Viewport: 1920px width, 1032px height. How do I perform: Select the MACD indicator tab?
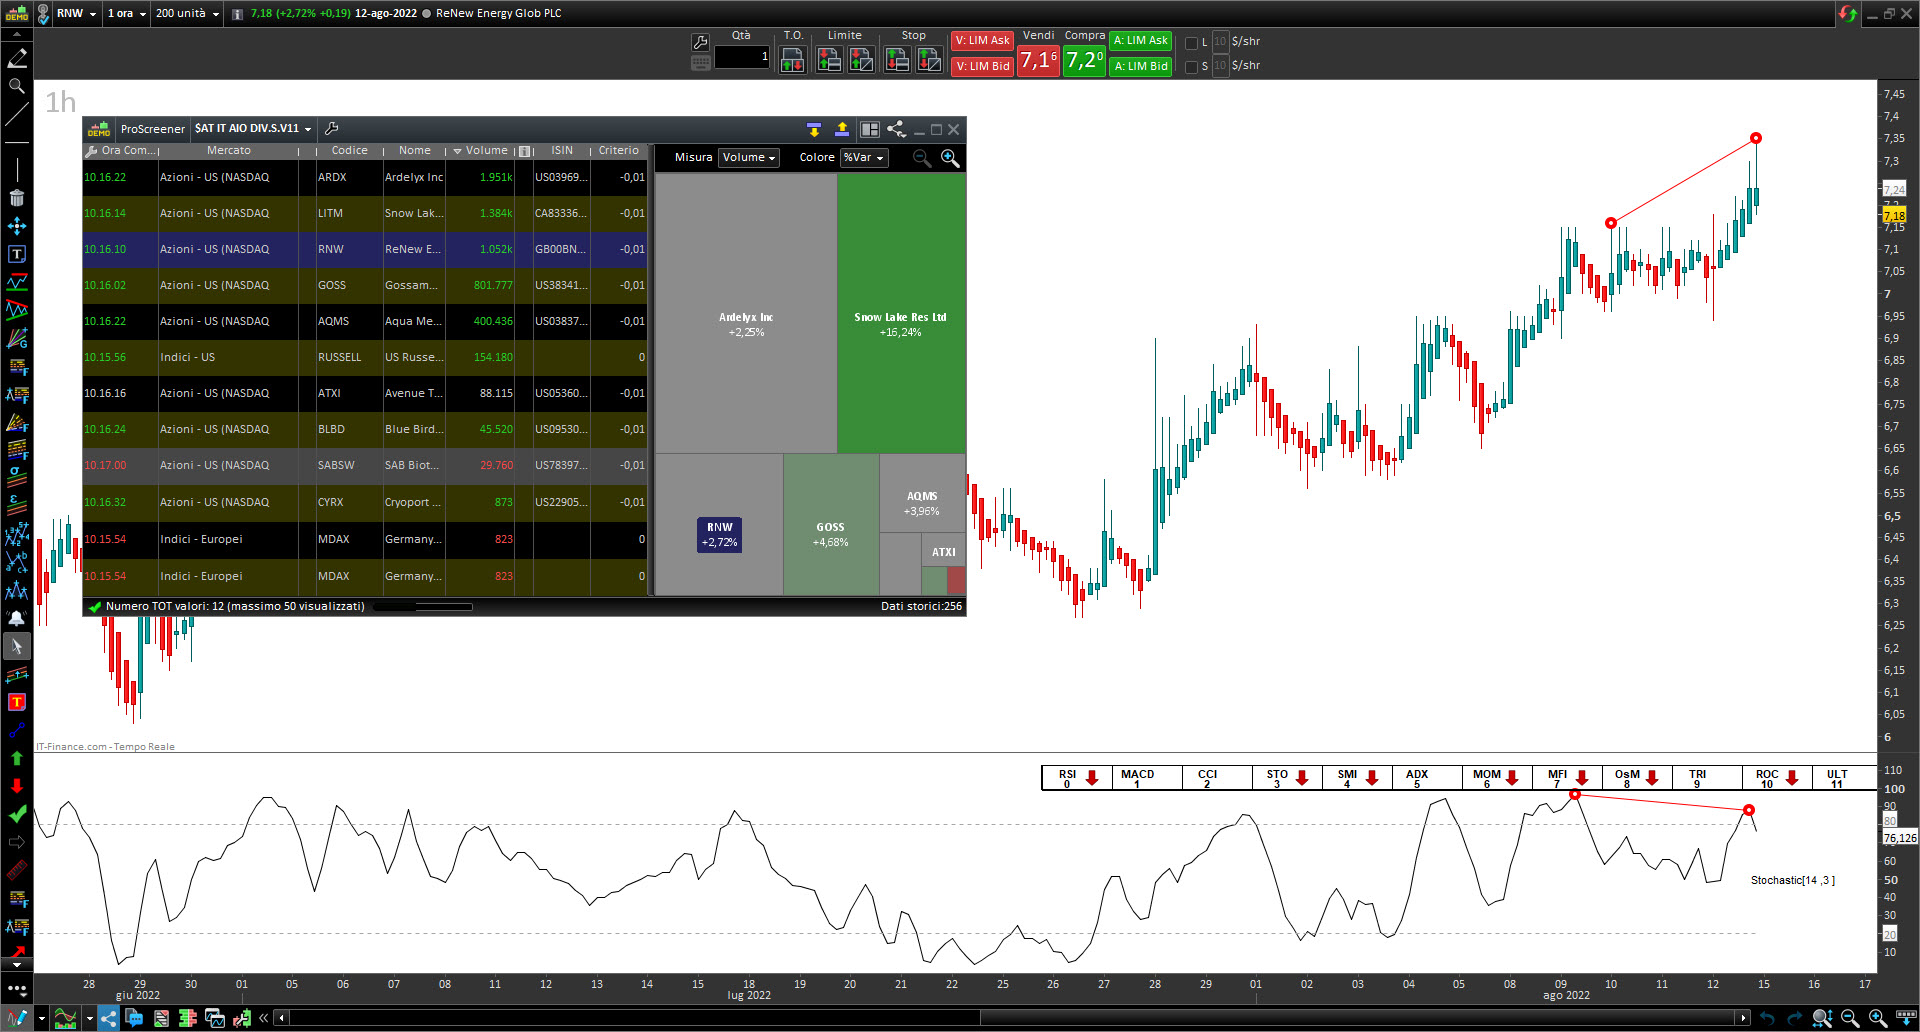[1147, 778]
